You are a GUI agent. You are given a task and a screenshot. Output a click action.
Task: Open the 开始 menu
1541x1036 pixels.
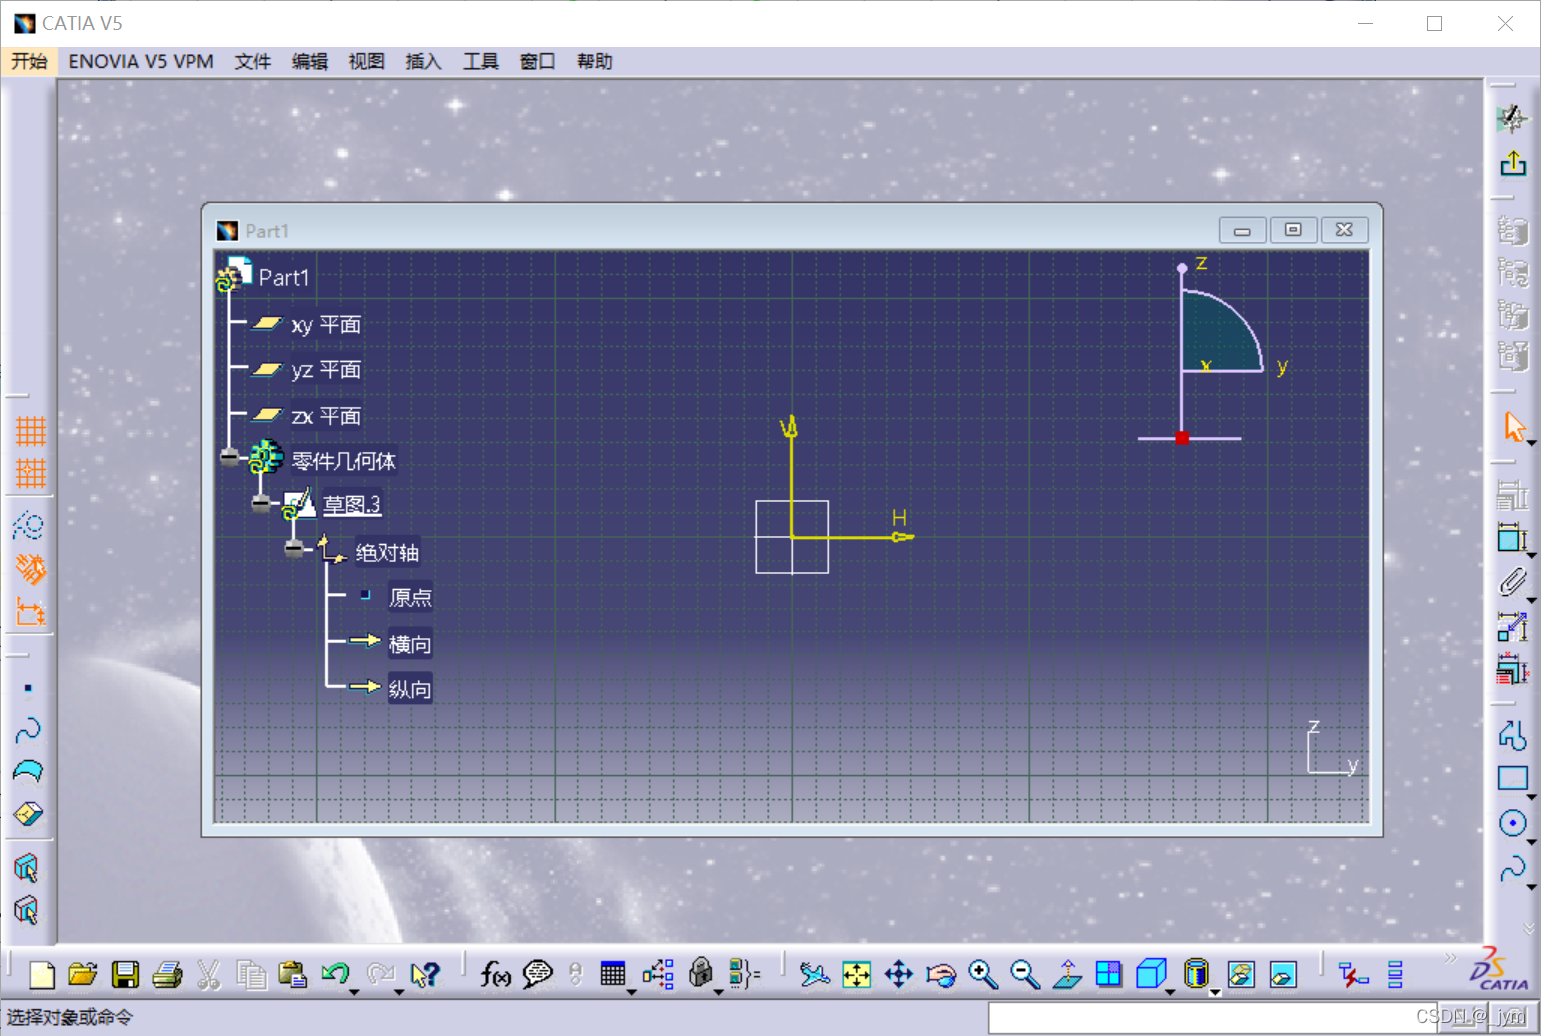[29, 61]
